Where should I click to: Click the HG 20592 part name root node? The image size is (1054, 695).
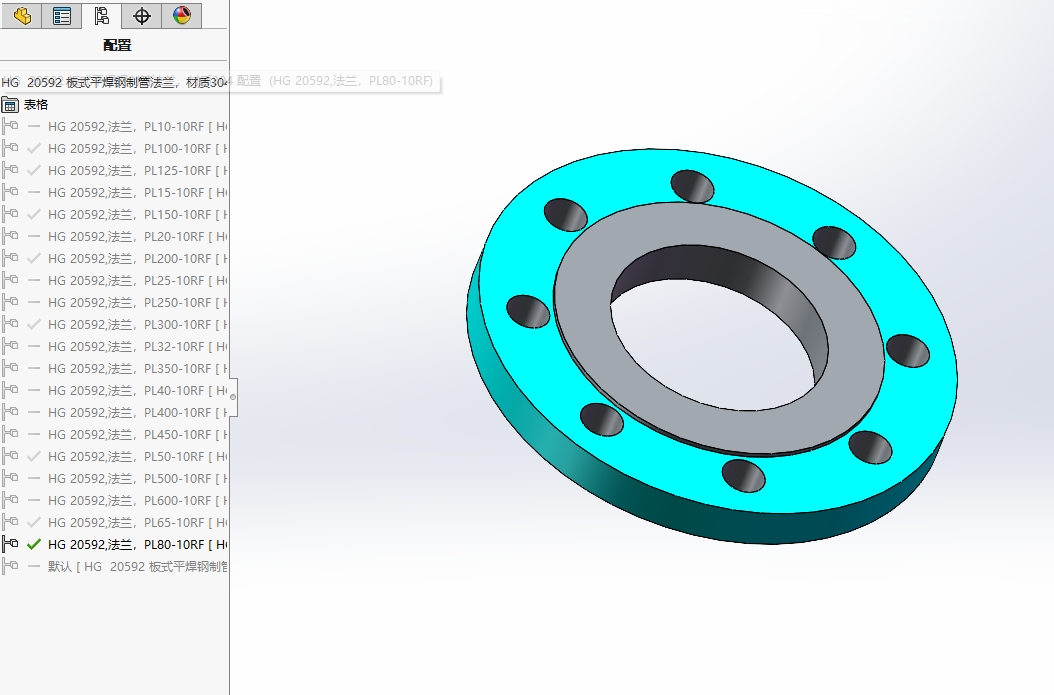pos(114,82)
